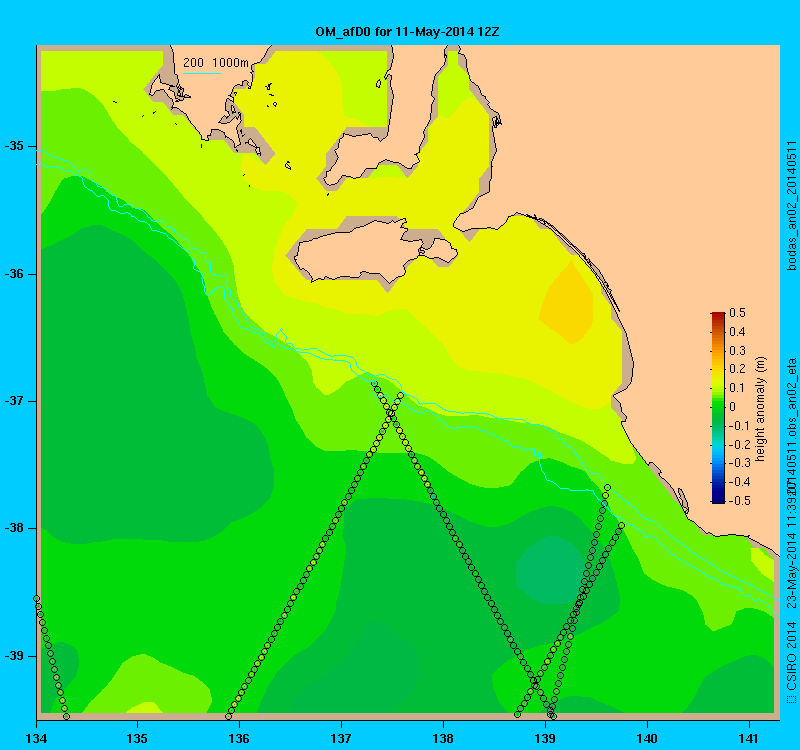Viewport: 800px width, 750px height.
Task: Click the longitude tick label 134
Action: pos(36,738)
